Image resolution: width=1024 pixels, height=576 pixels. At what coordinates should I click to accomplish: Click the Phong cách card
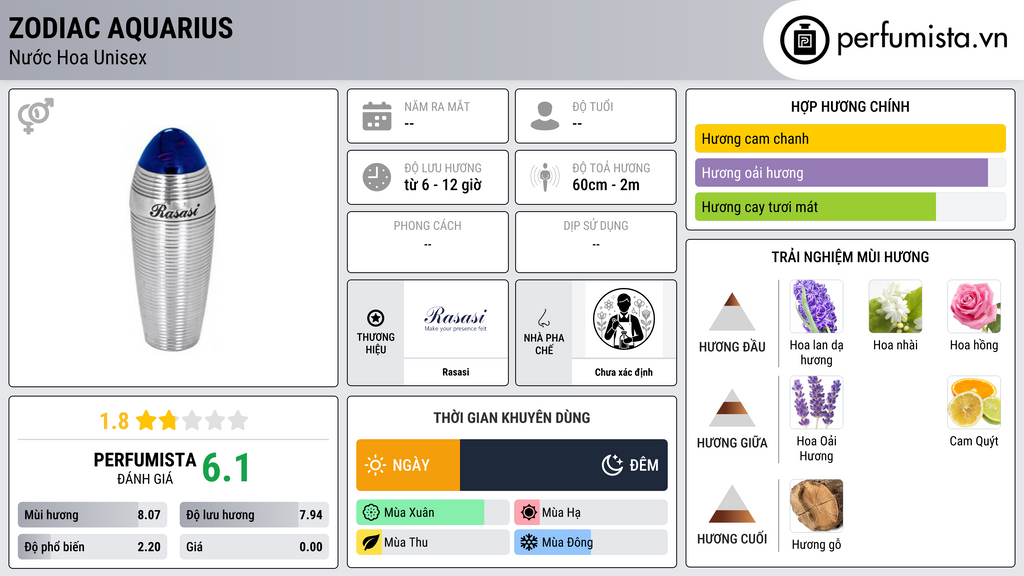[428, 242]
